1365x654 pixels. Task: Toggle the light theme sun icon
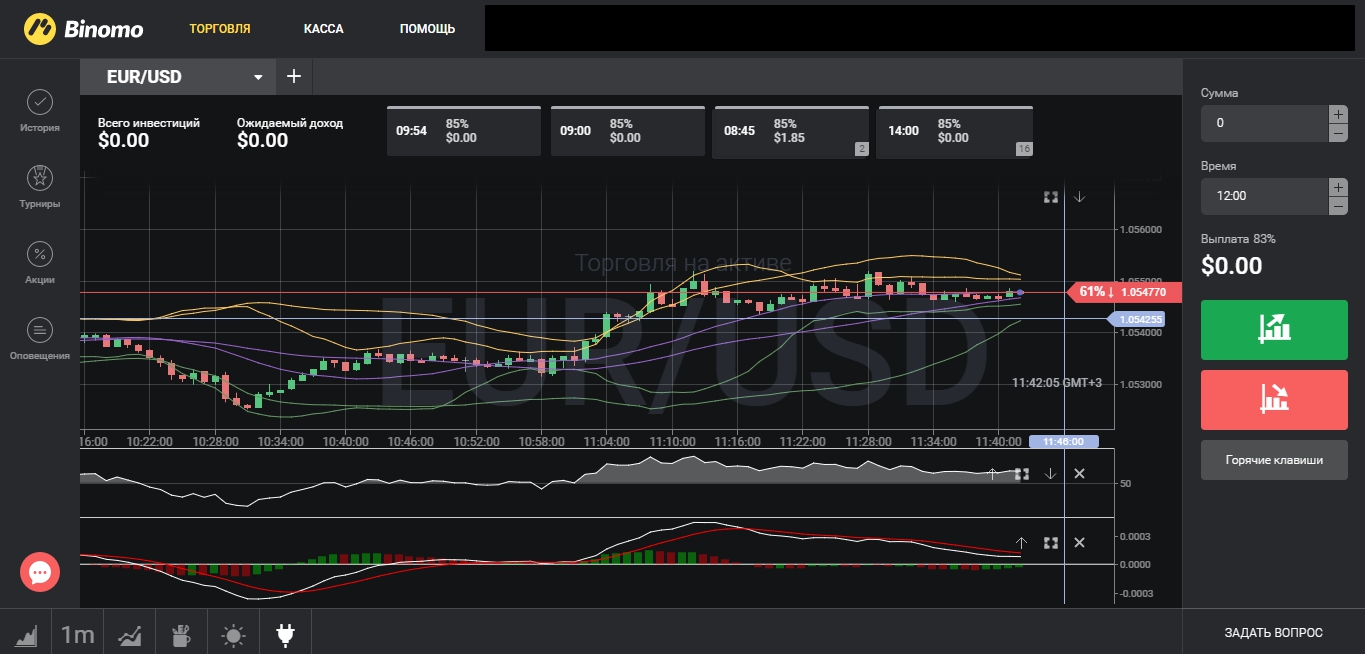233,634
